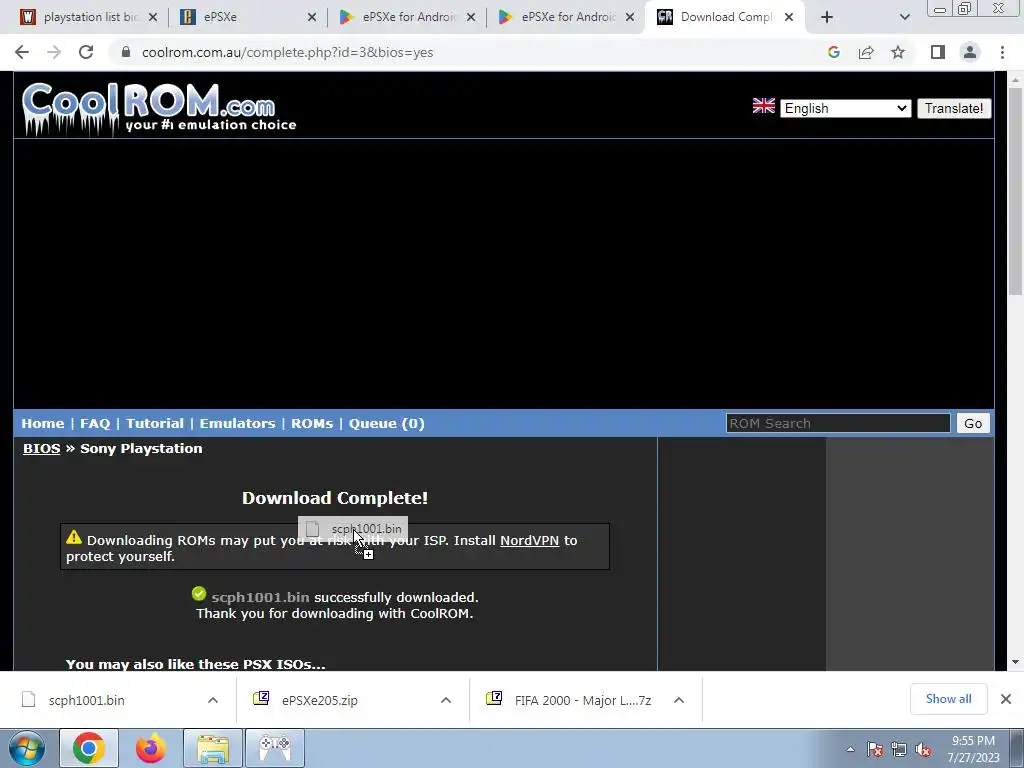Switch to the second ePSXe for Android tab
This screenshot has height=768, width=1024.
click(566, 17)
